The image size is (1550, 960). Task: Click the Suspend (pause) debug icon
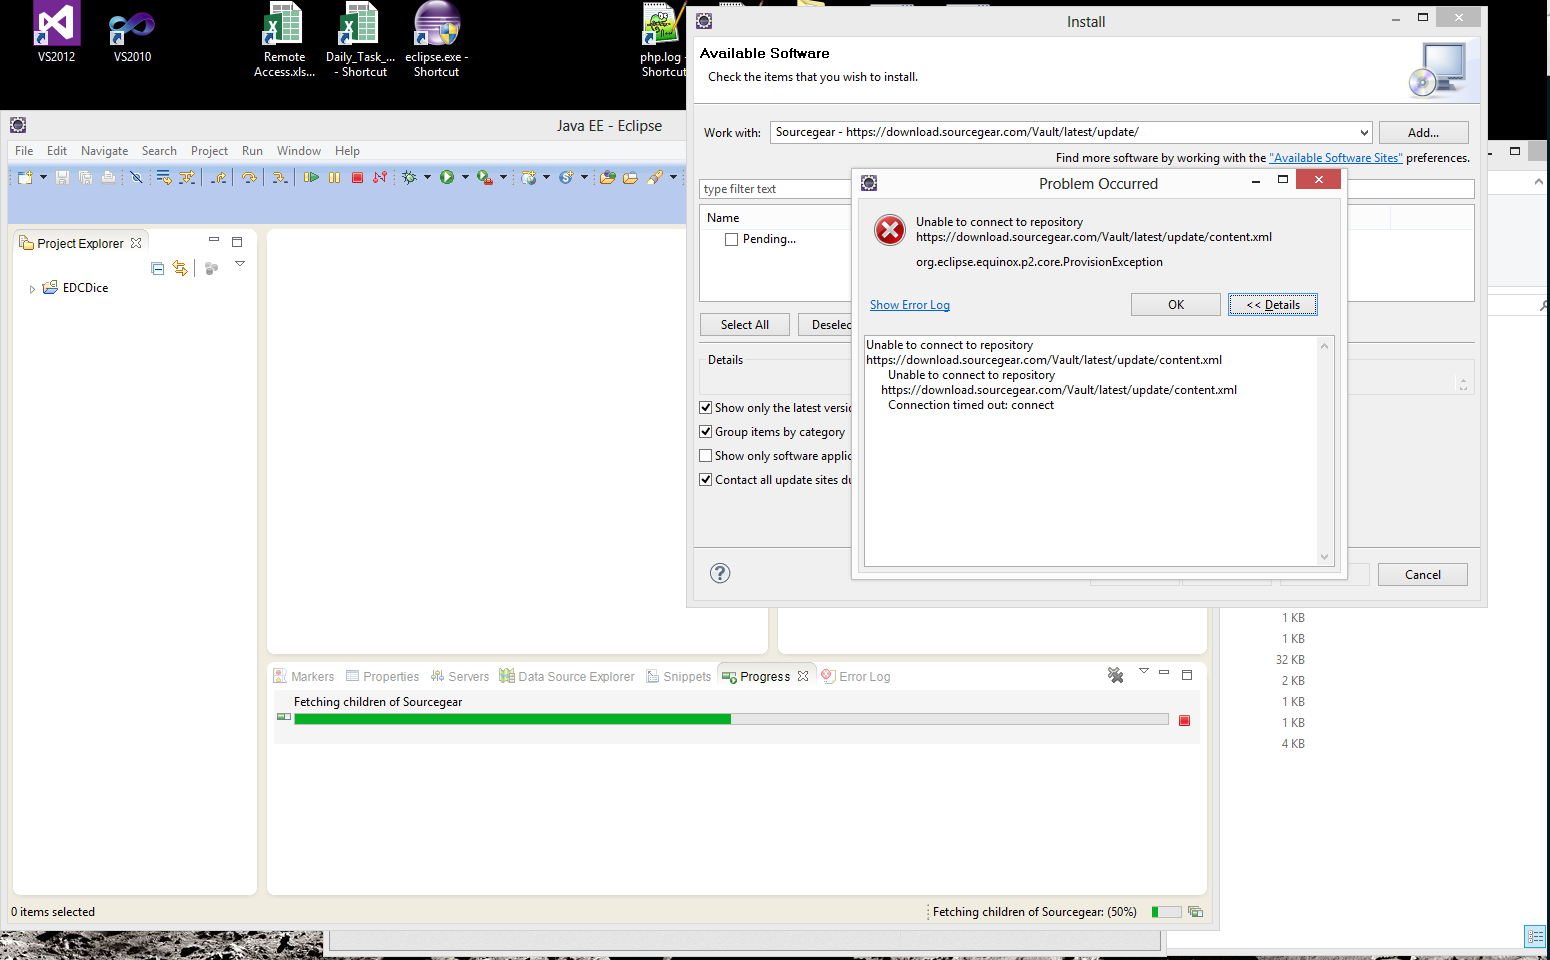334,177
